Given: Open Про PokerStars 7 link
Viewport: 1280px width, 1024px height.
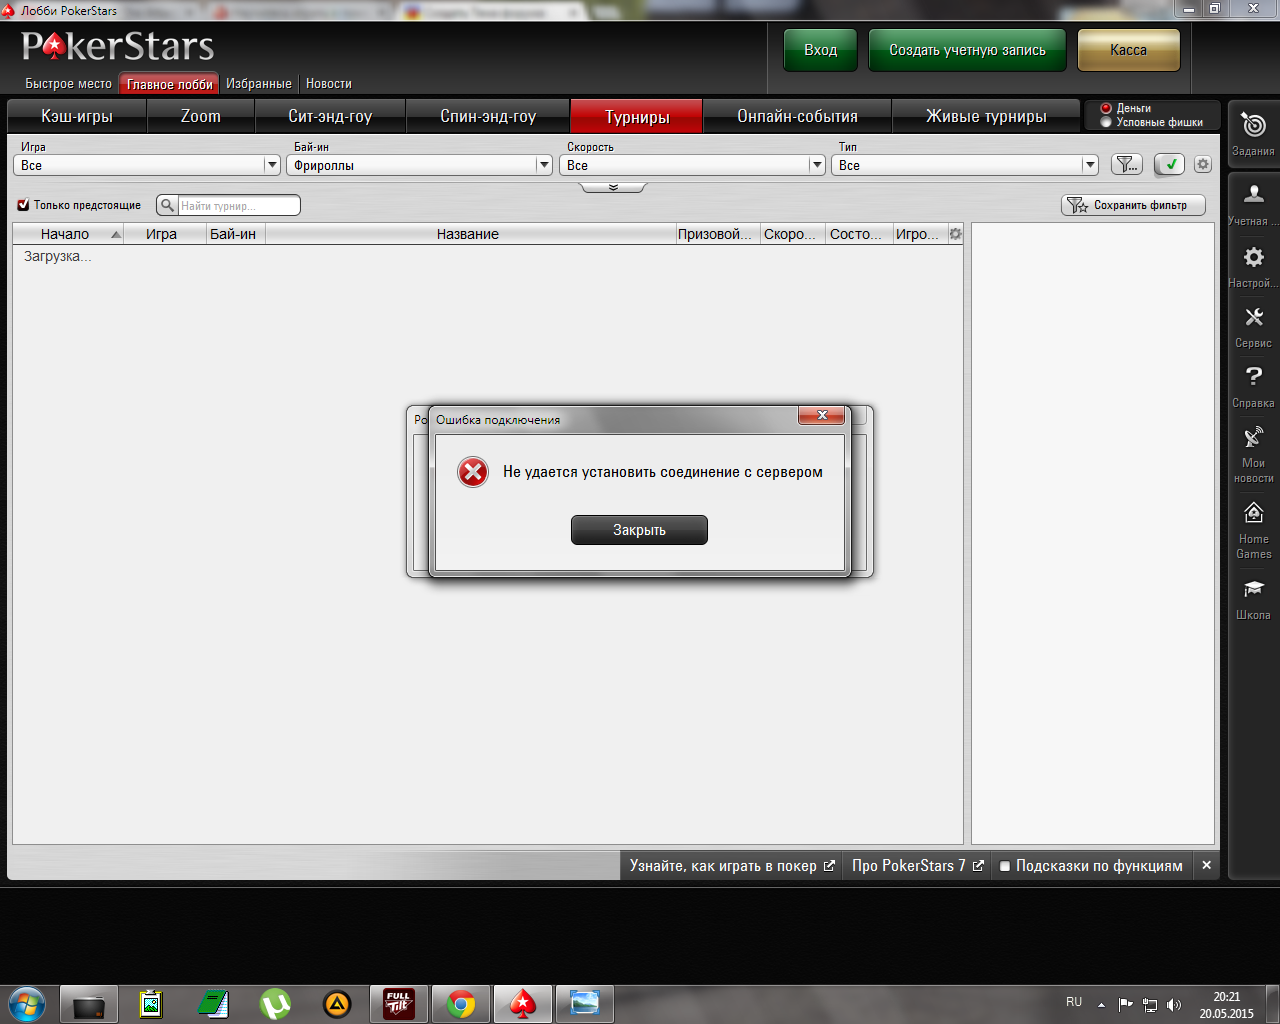Looking at the screenshot, I should [x=917, y=866].
